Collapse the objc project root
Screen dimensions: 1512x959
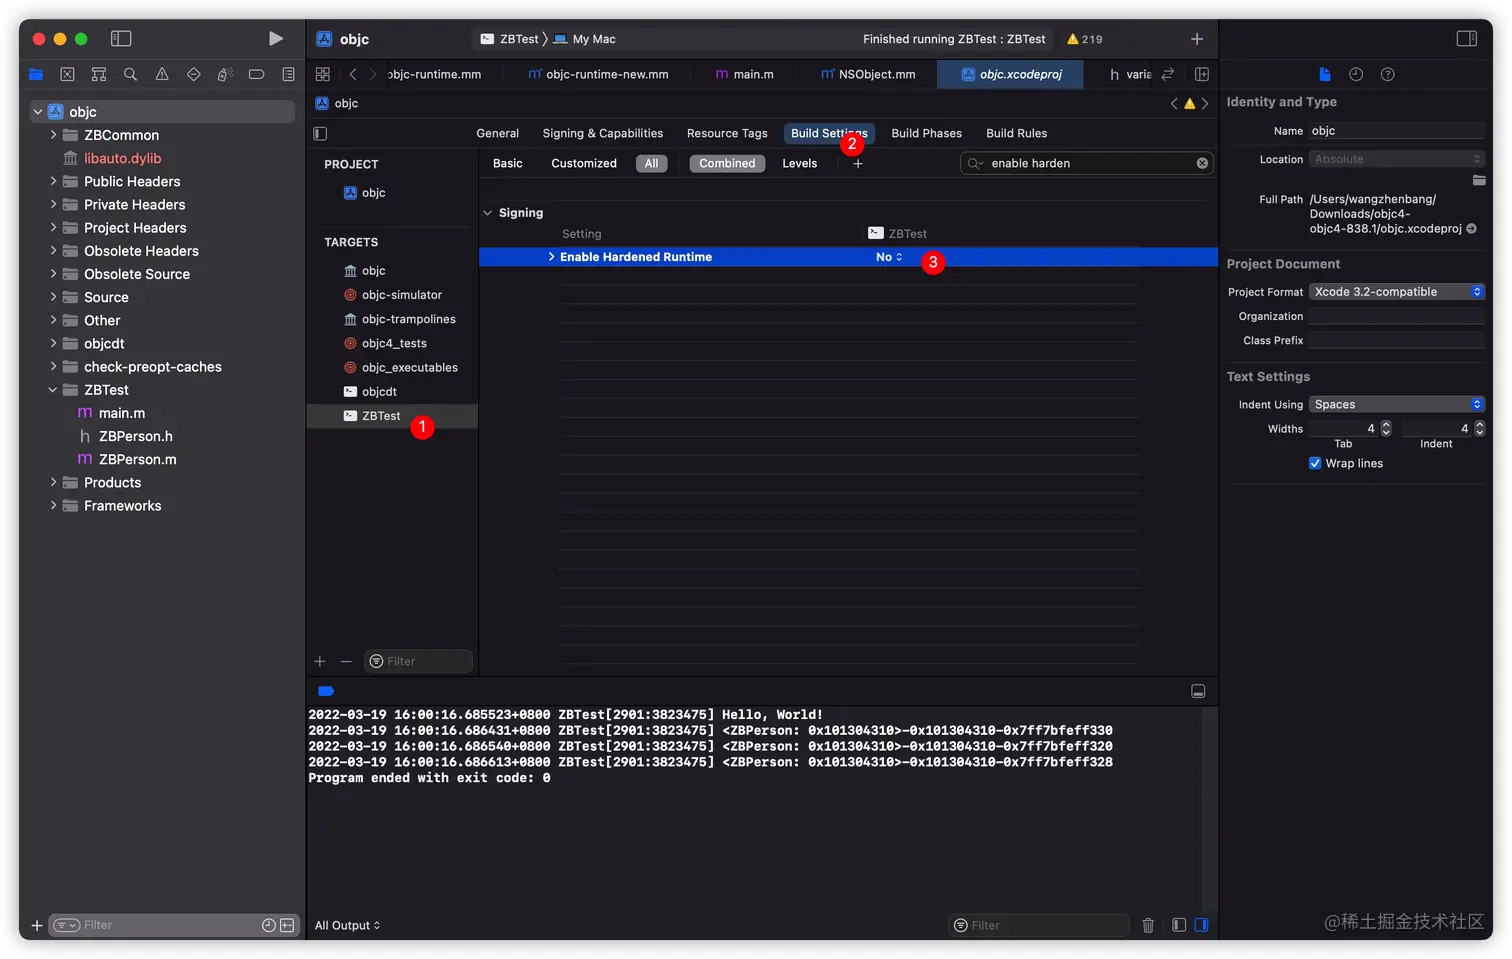click(38, 112)
